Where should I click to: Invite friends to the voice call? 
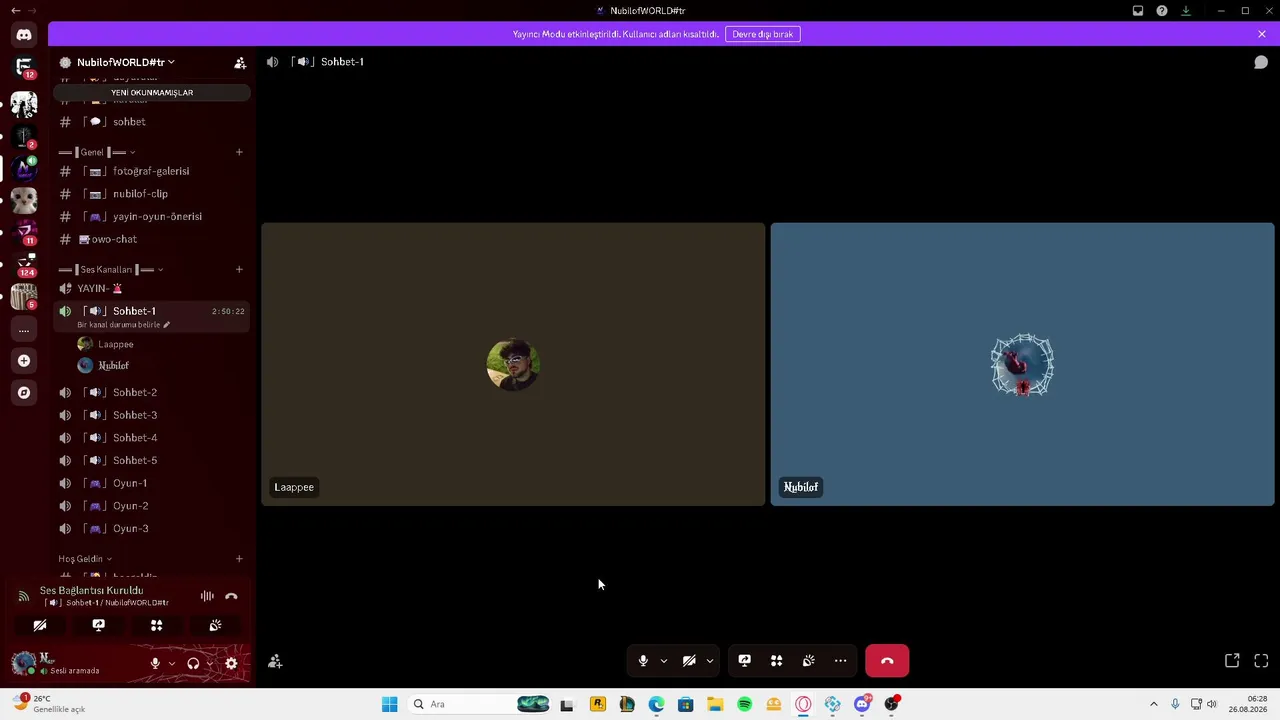[x=275, y=662]
